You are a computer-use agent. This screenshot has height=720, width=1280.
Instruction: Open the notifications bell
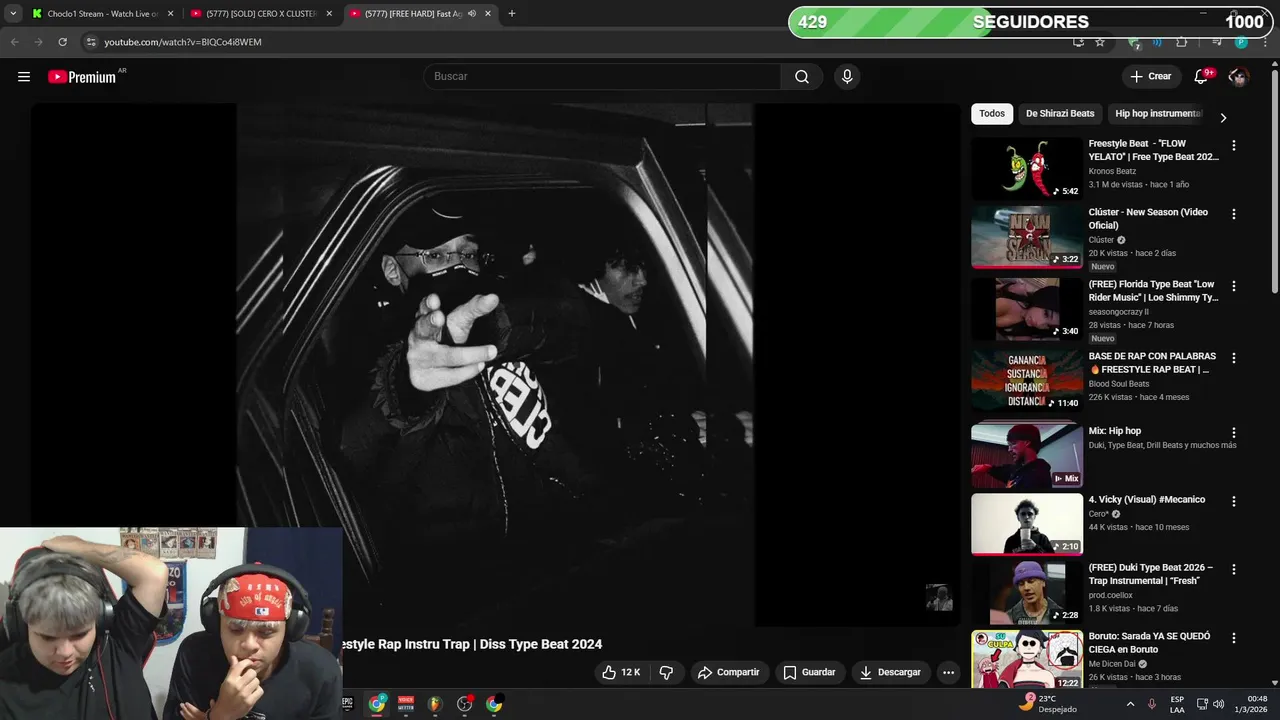pyautogui.click(x=1201, y=77)
